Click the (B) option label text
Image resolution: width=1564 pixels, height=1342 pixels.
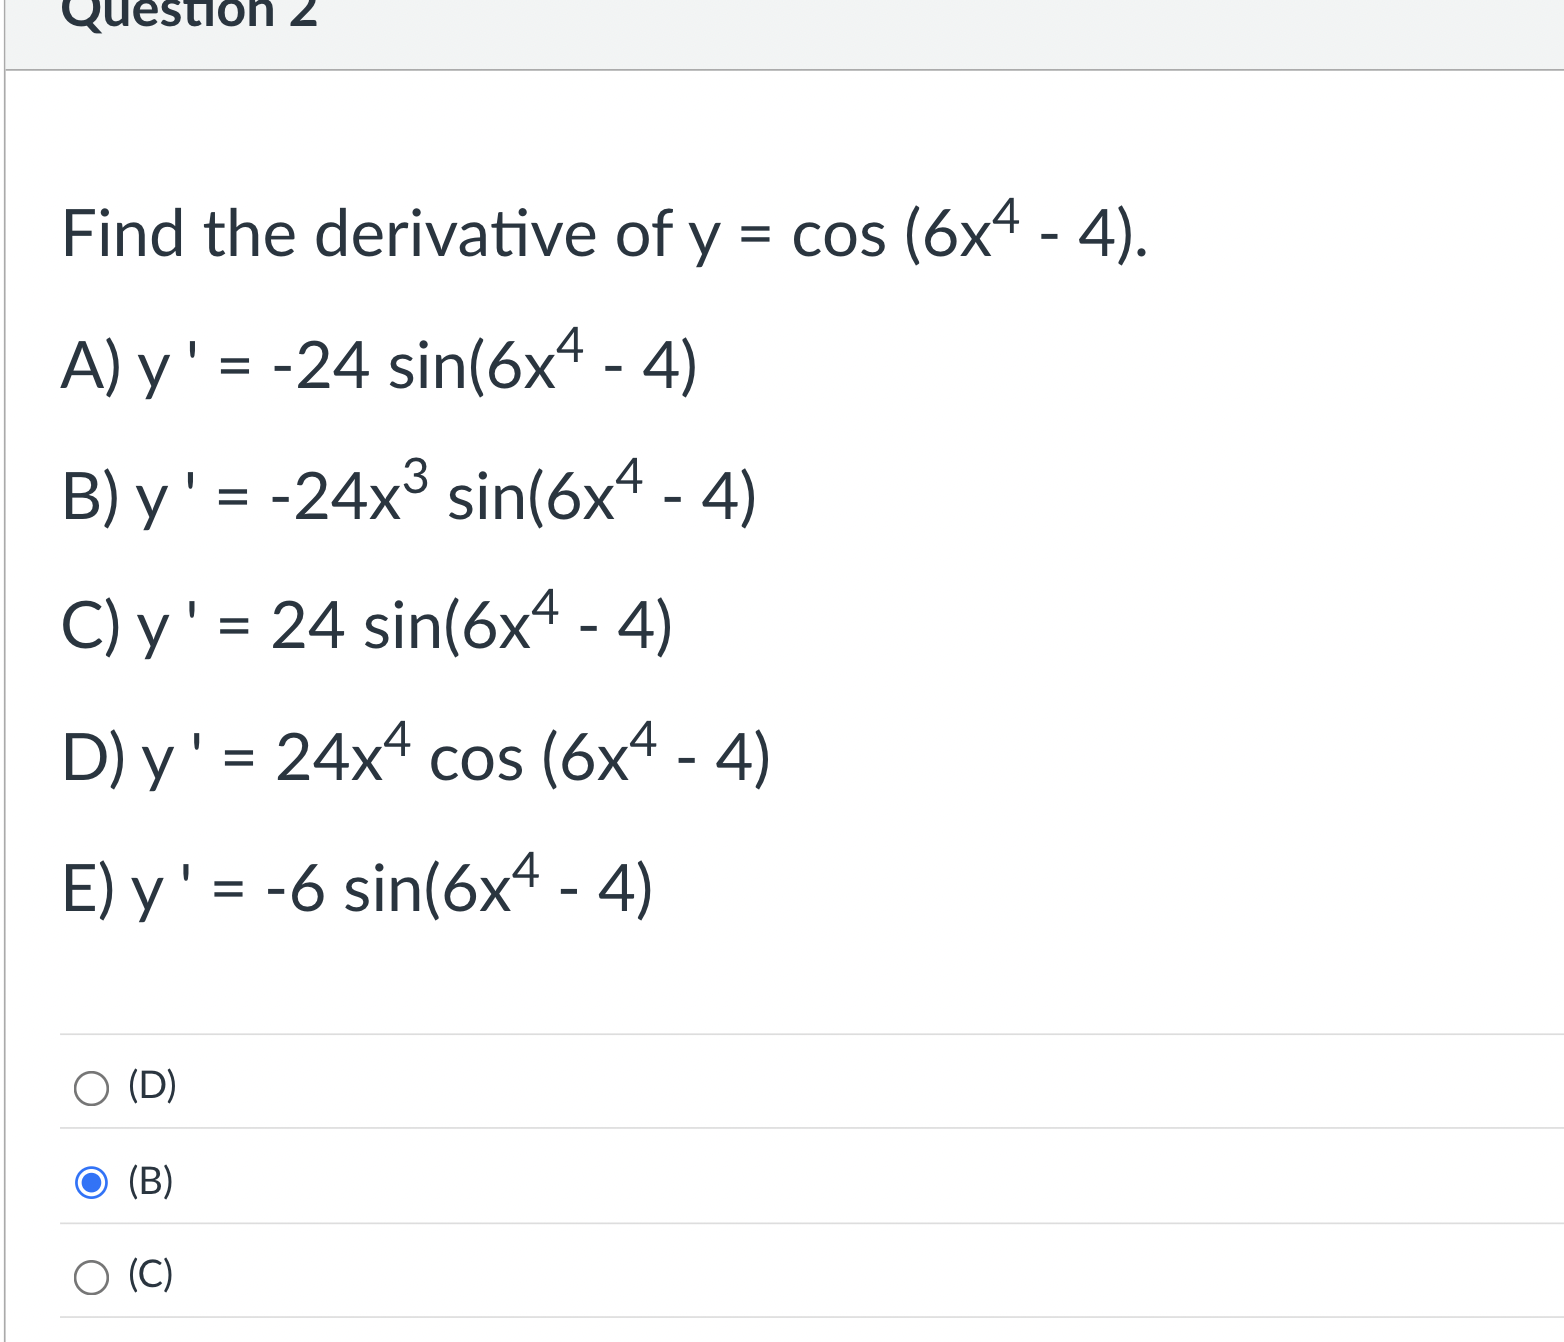(148, 1183)
